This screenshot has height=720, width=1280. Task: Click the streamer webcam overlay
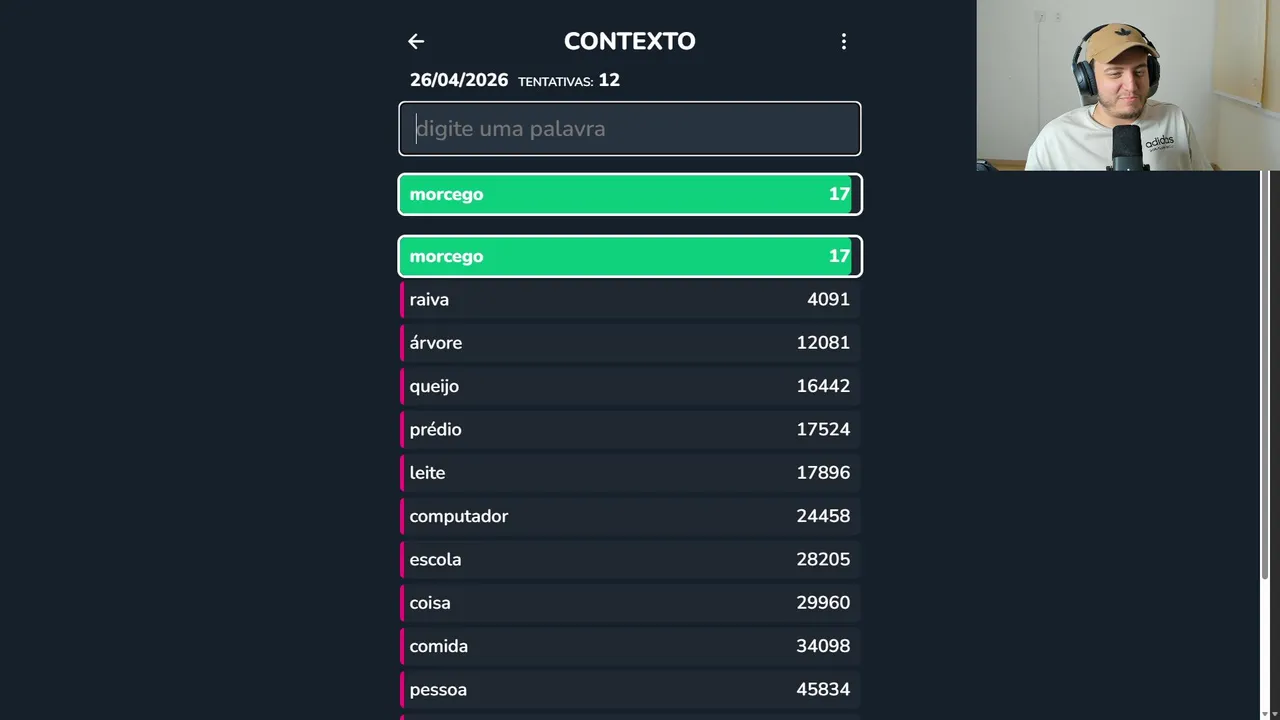1128,85
